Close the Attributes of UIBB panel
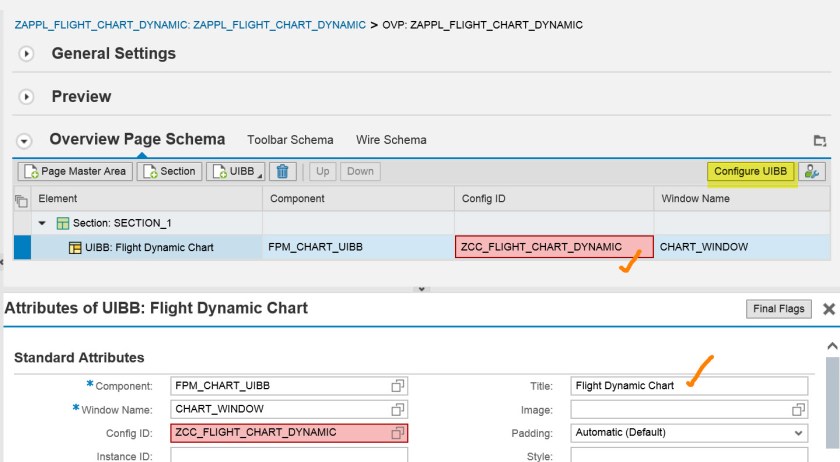840x462 pixels. 828,309
